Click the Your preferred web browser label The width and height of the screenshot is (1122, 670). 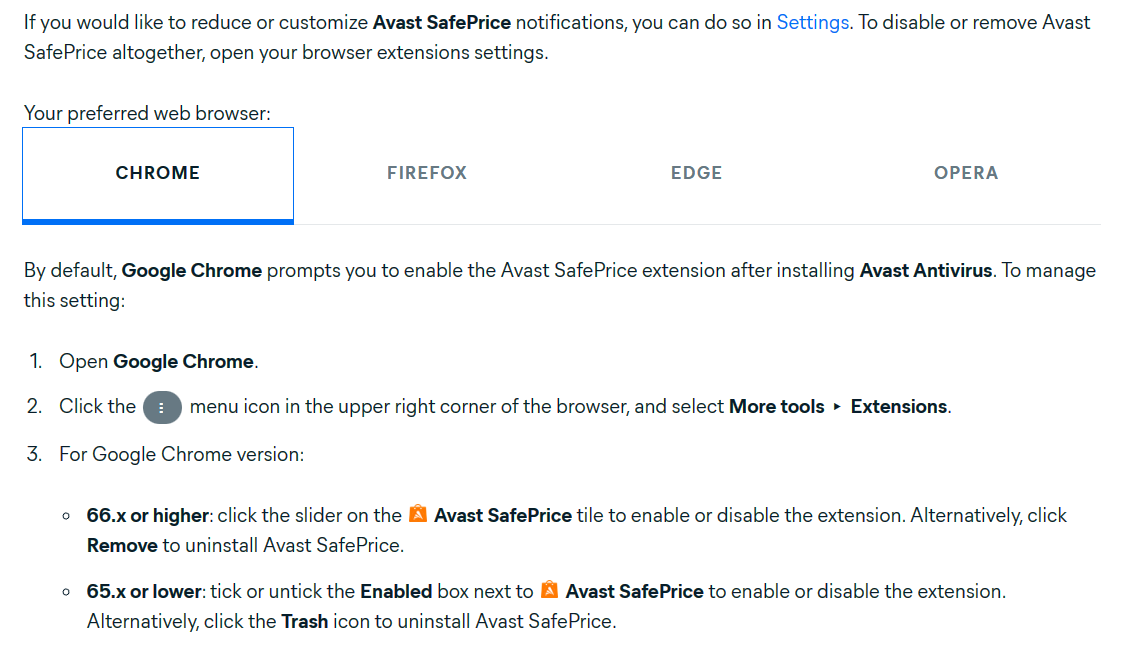pos(147,114)
